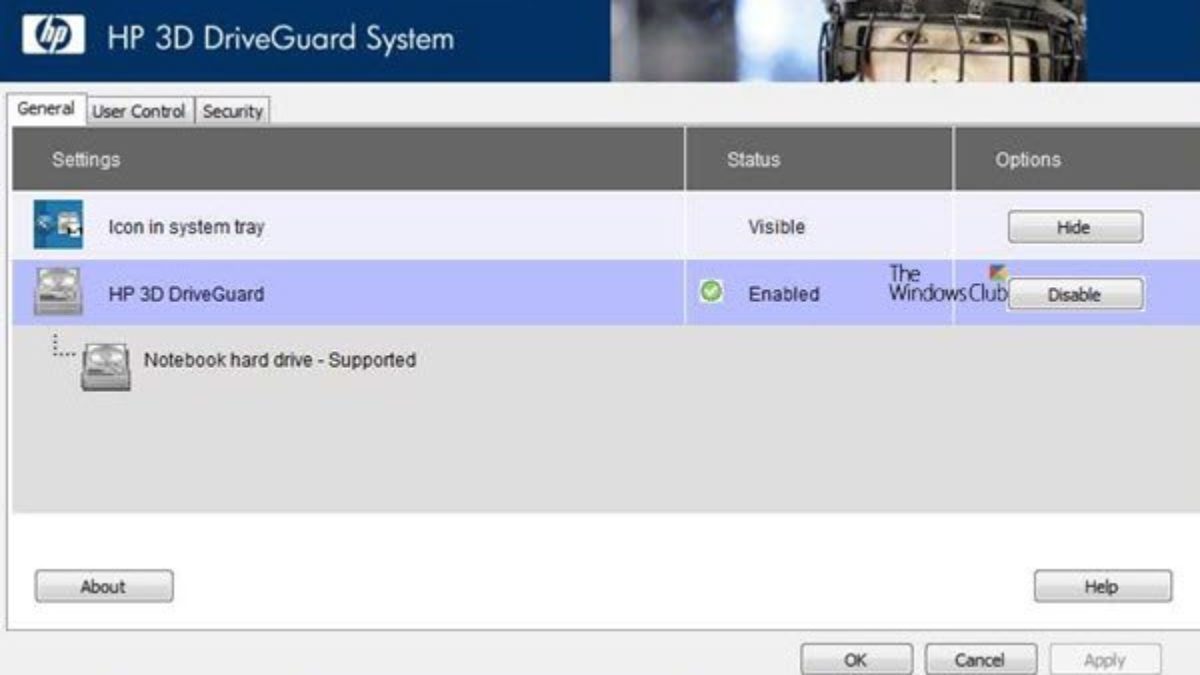Click the "HP 3D DriveGuard System" title
The image size is (1200, 675).
pyautogui.click(x=281, y=39)
